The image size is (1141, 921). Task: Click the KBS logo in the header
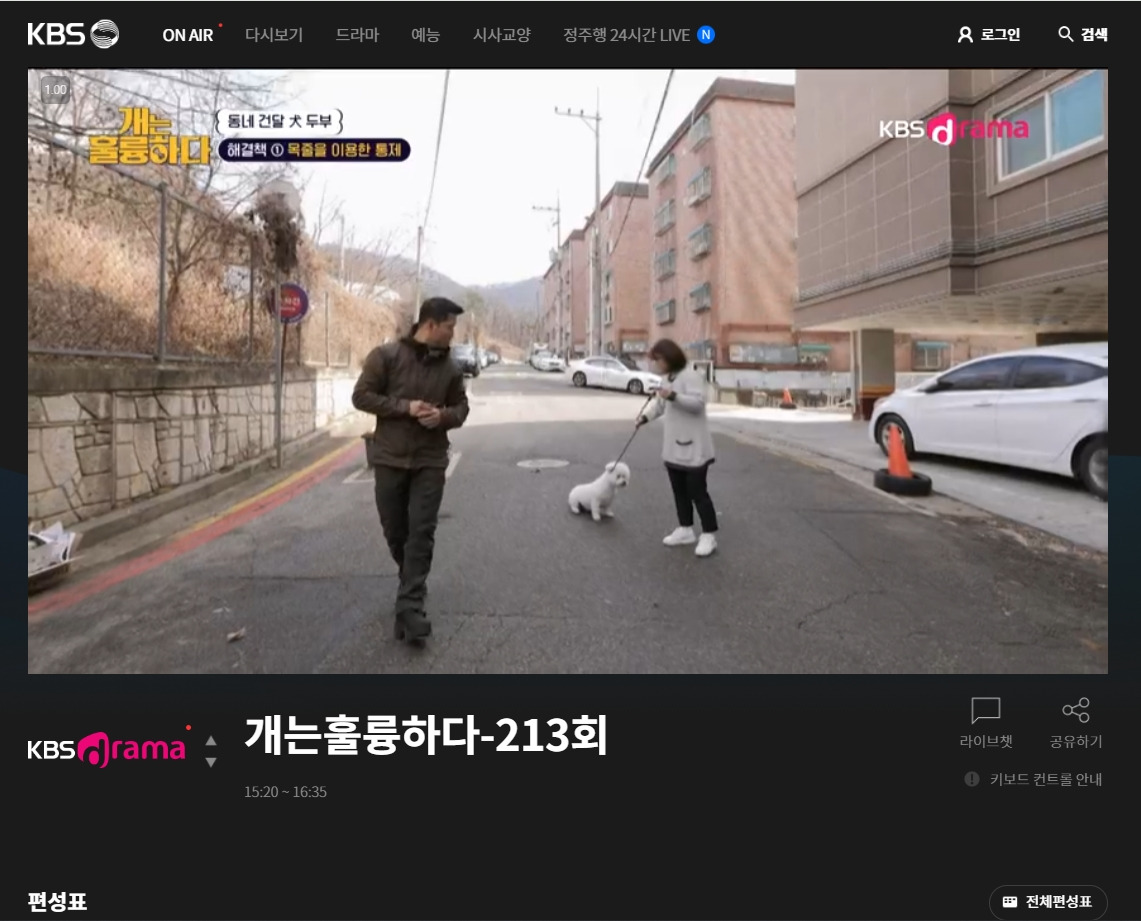point(72,34)
